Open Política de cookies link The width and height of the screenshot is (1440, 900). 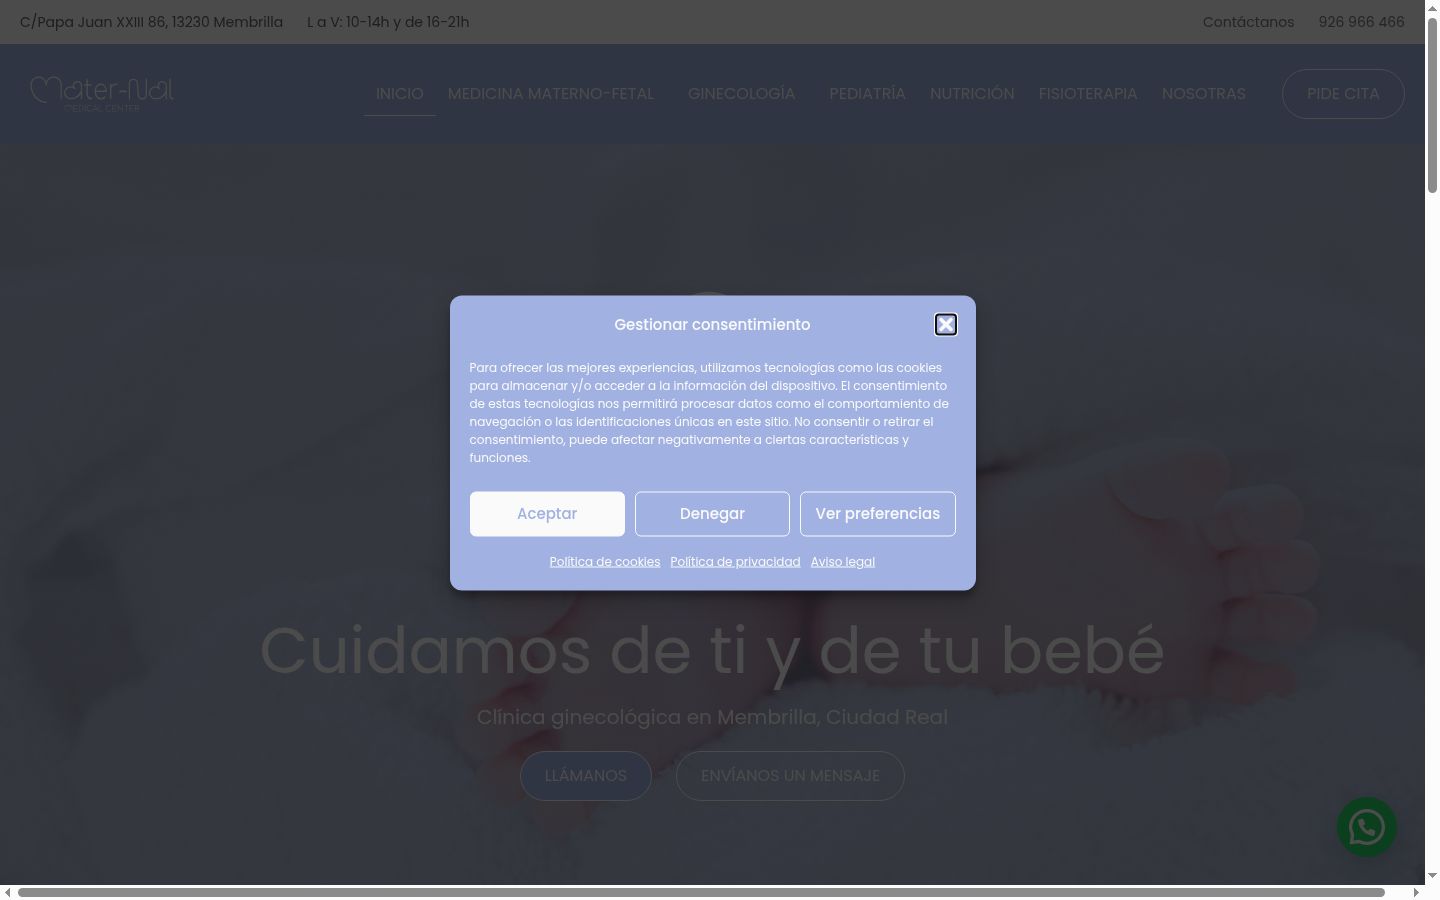pyautogui.click(x=605, y=562)
